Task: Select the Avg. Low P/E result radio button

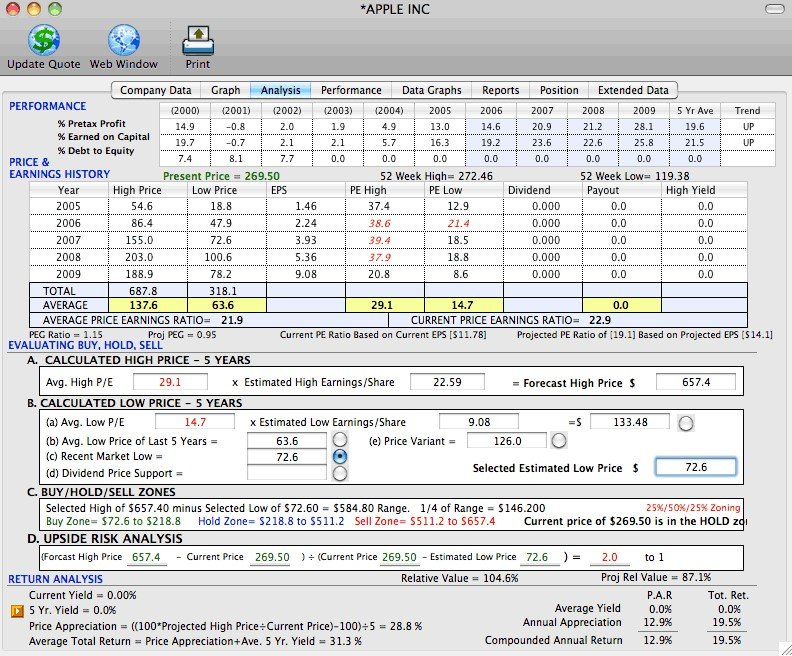Action: 685,423
